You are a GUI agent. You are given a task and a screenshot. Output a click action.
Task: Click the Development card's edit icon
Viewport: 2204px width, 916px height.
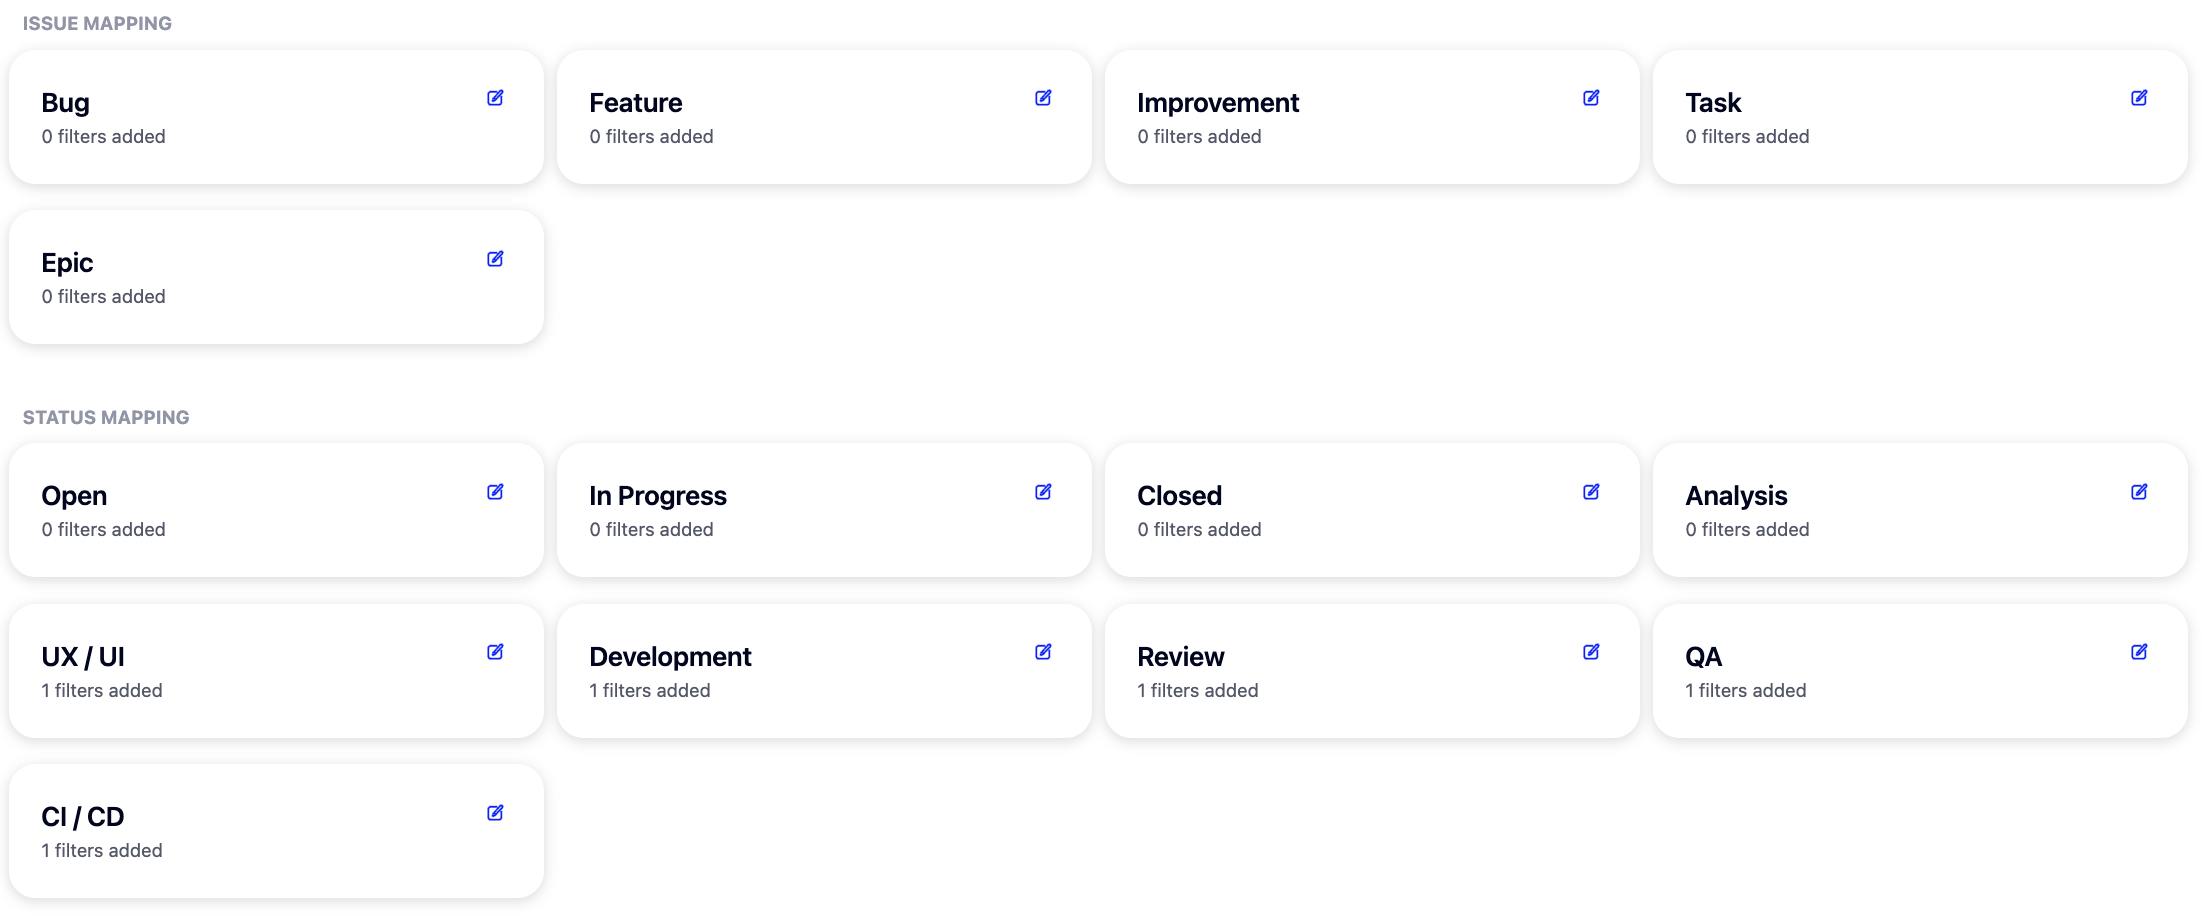coord(1043,652)
